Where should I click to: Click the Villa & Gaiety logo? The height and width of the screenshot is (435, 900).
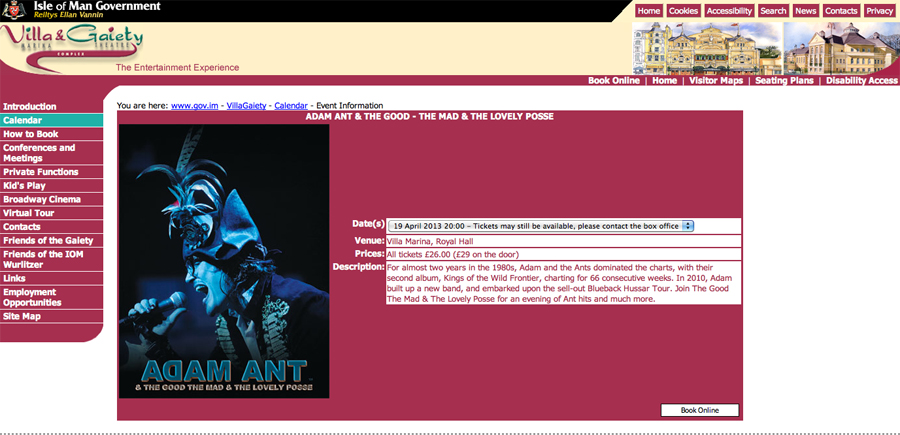pyautogui.click(x=73, y=44)
